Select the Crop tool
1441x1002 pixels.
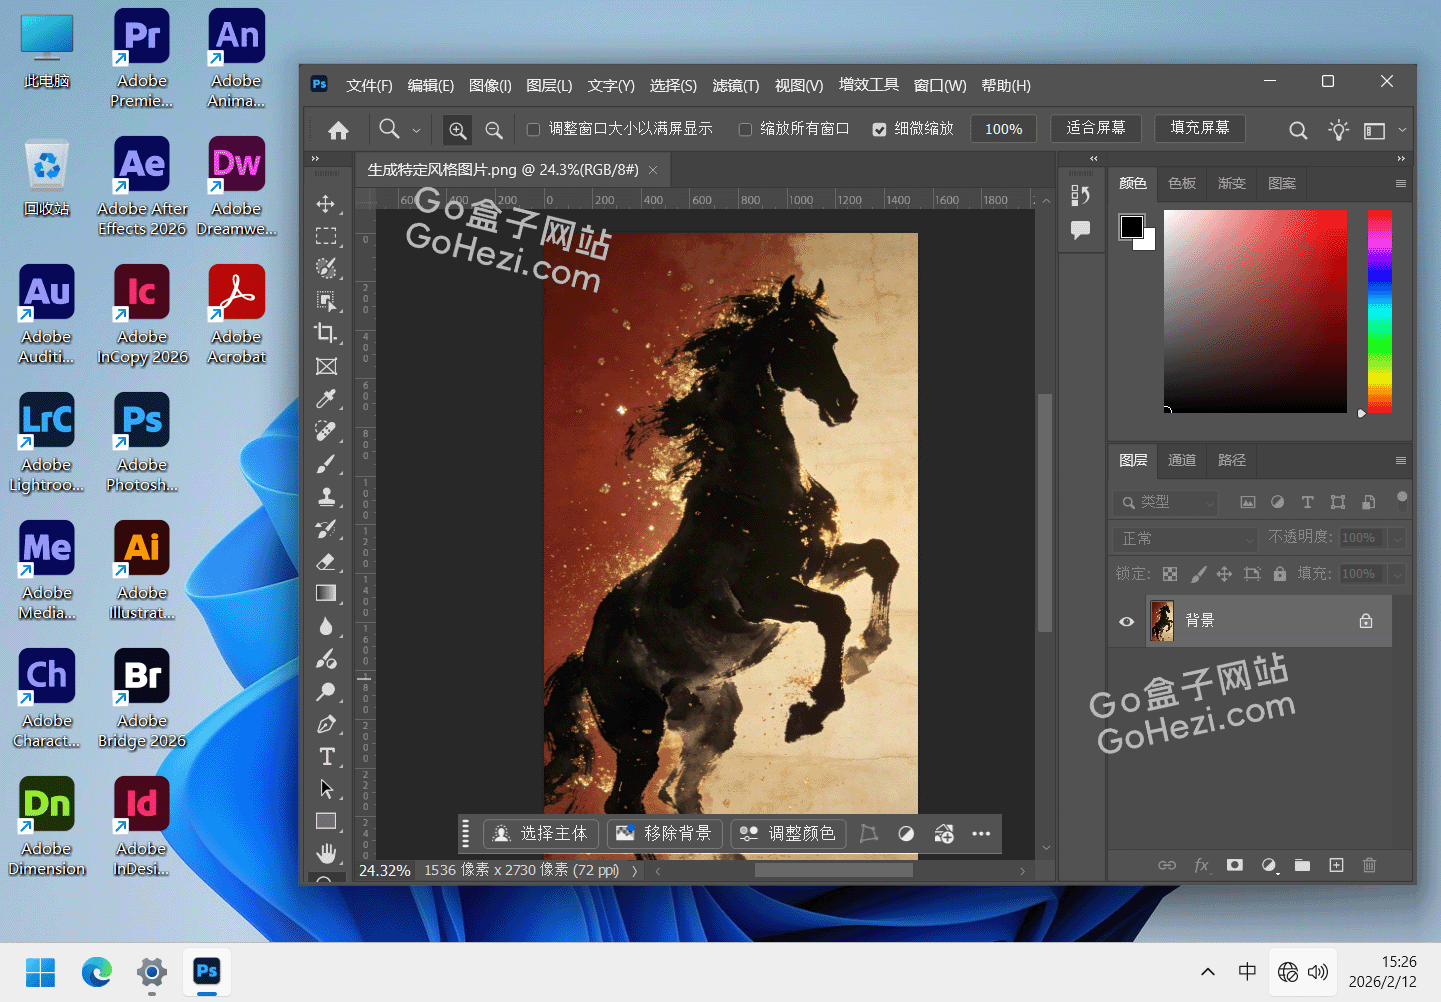[x=326, y=333]
